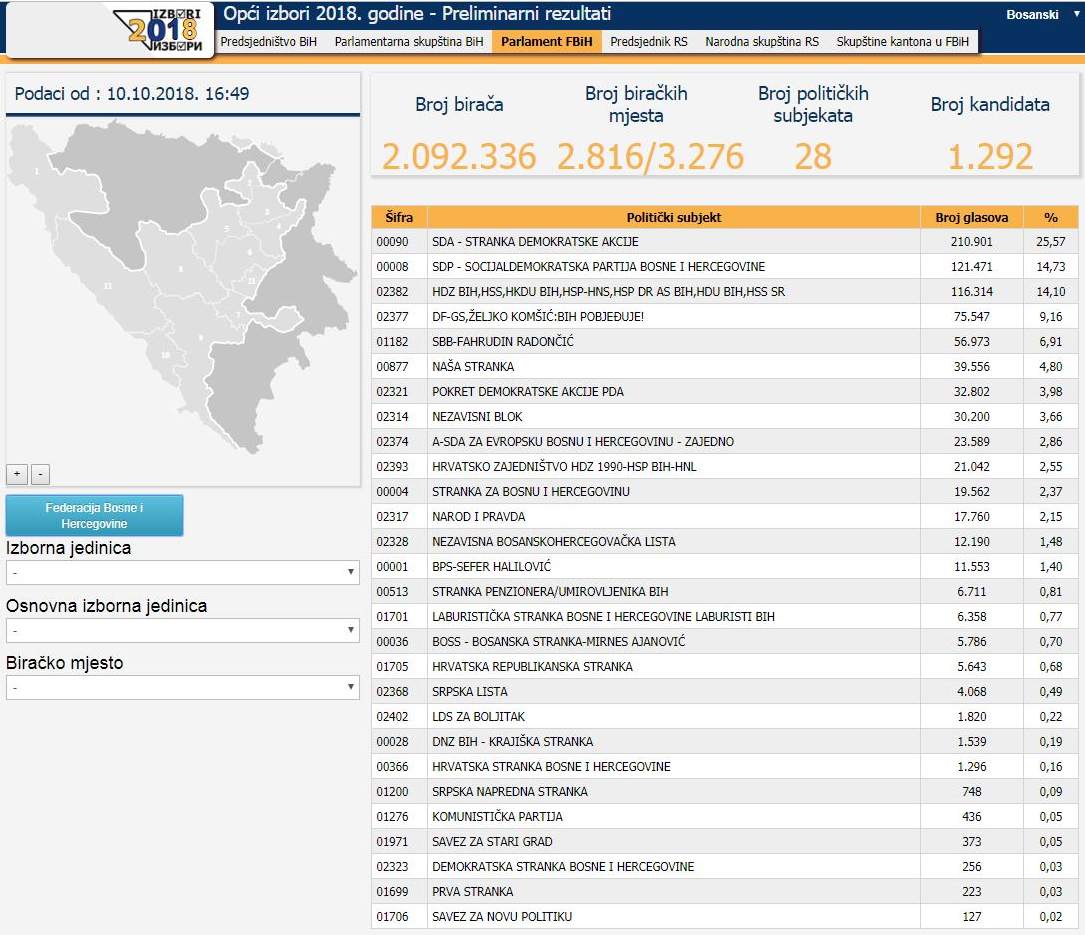
Task: Zoom in the map with plus button
Action: pyautogui.click(x=16, y=474)
